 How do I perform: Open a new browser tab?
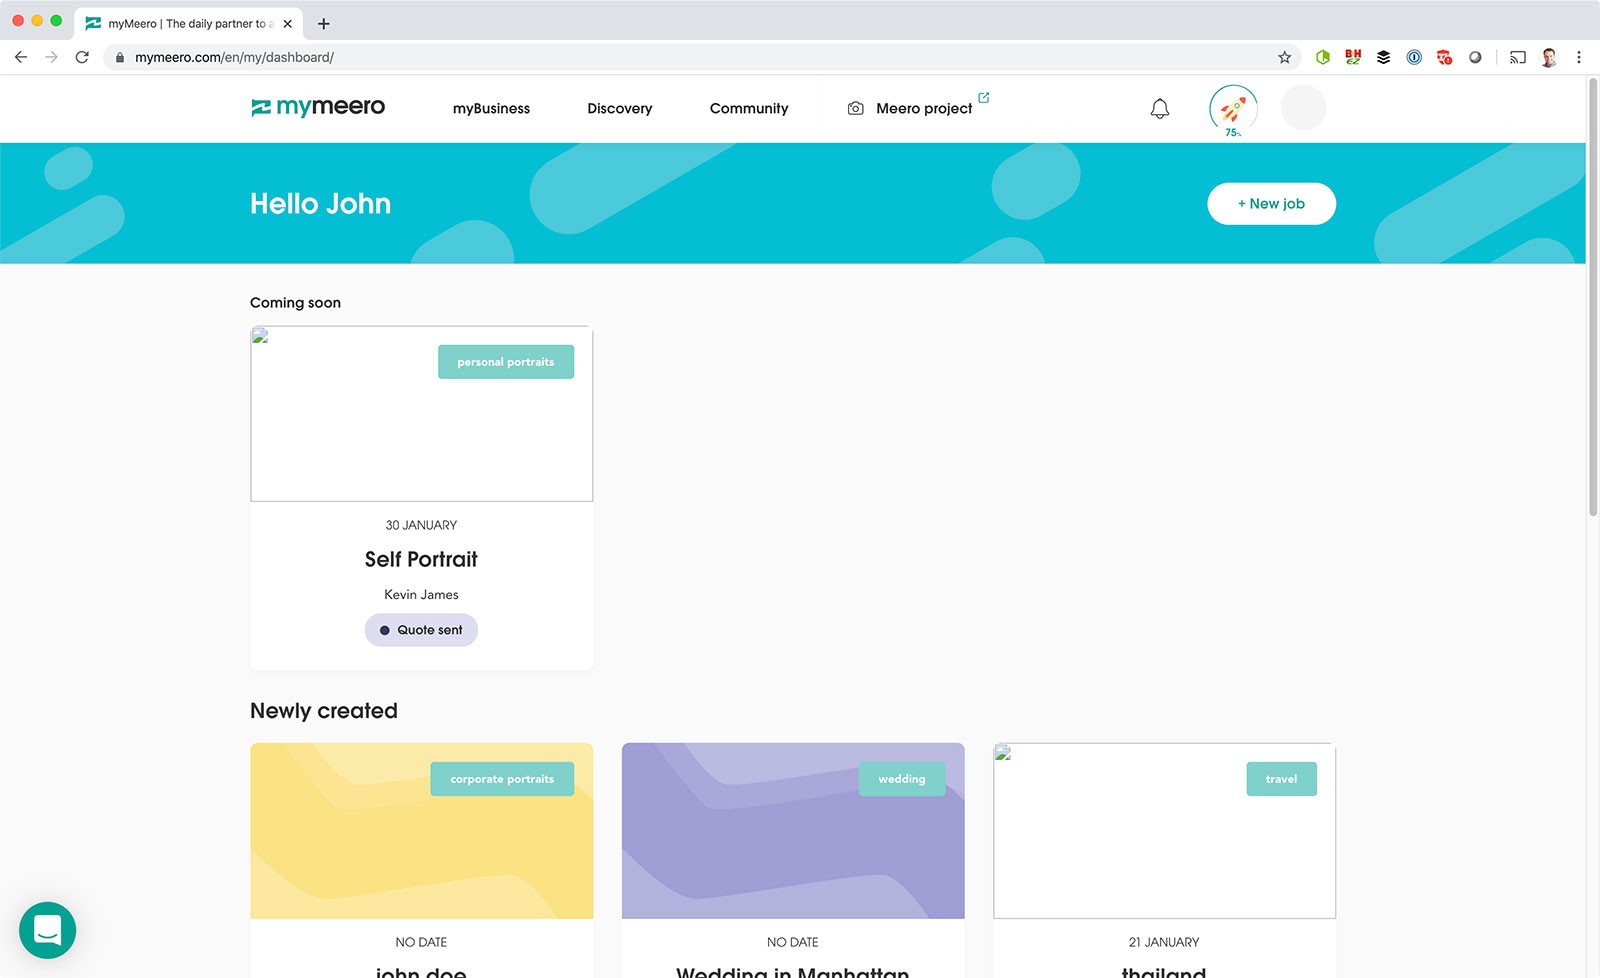(x=324, y=23)
